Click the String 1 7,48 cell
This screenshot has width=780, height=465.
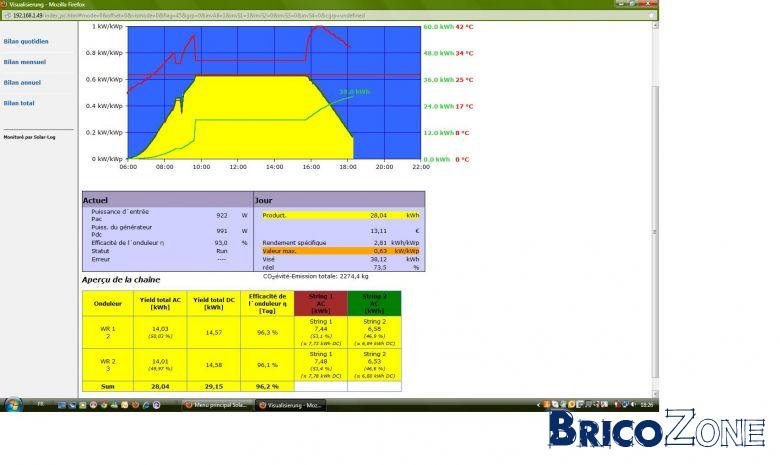[x=321, y=365]
